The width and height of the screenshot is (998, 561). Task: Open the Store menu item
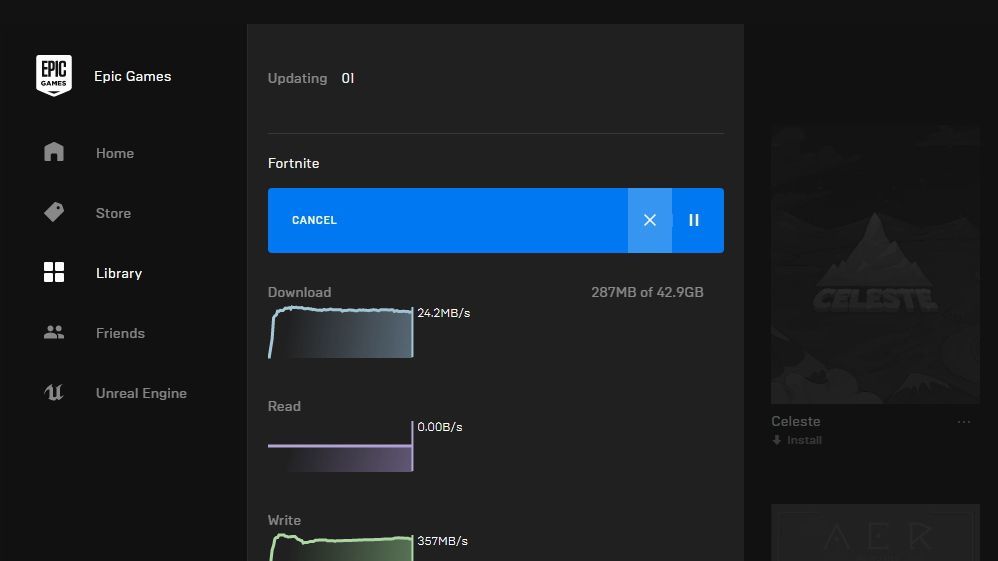click(113, 213)
